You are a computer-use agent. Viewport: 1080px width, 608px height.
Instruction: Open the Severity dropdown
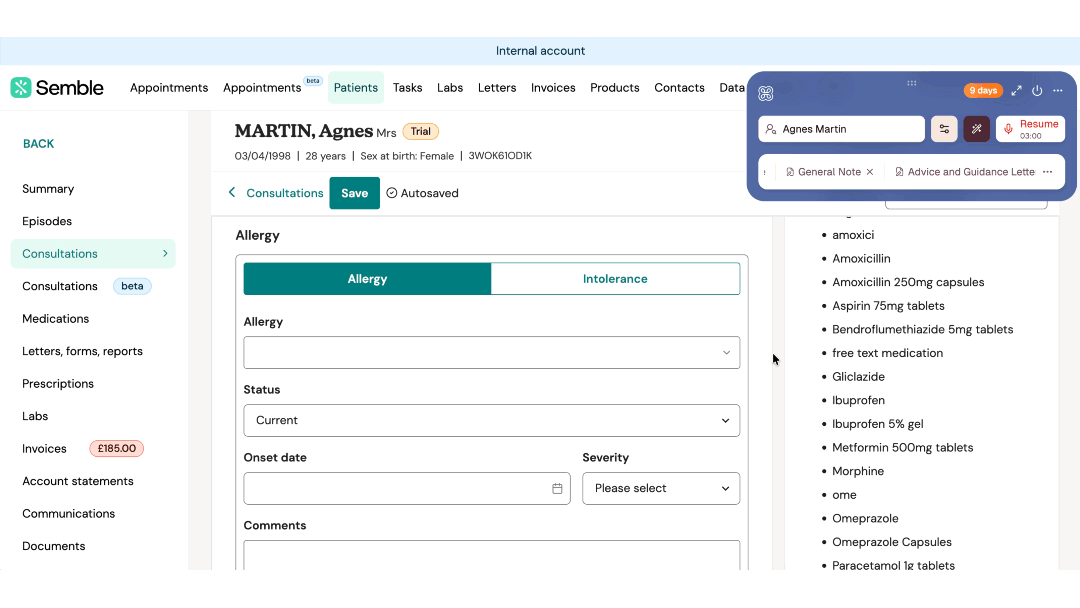pos(661,488)
